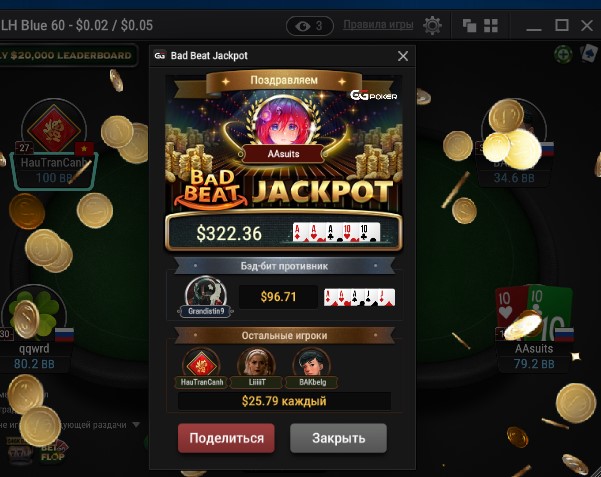Open table settings gear icon

(x=432, y=26)
